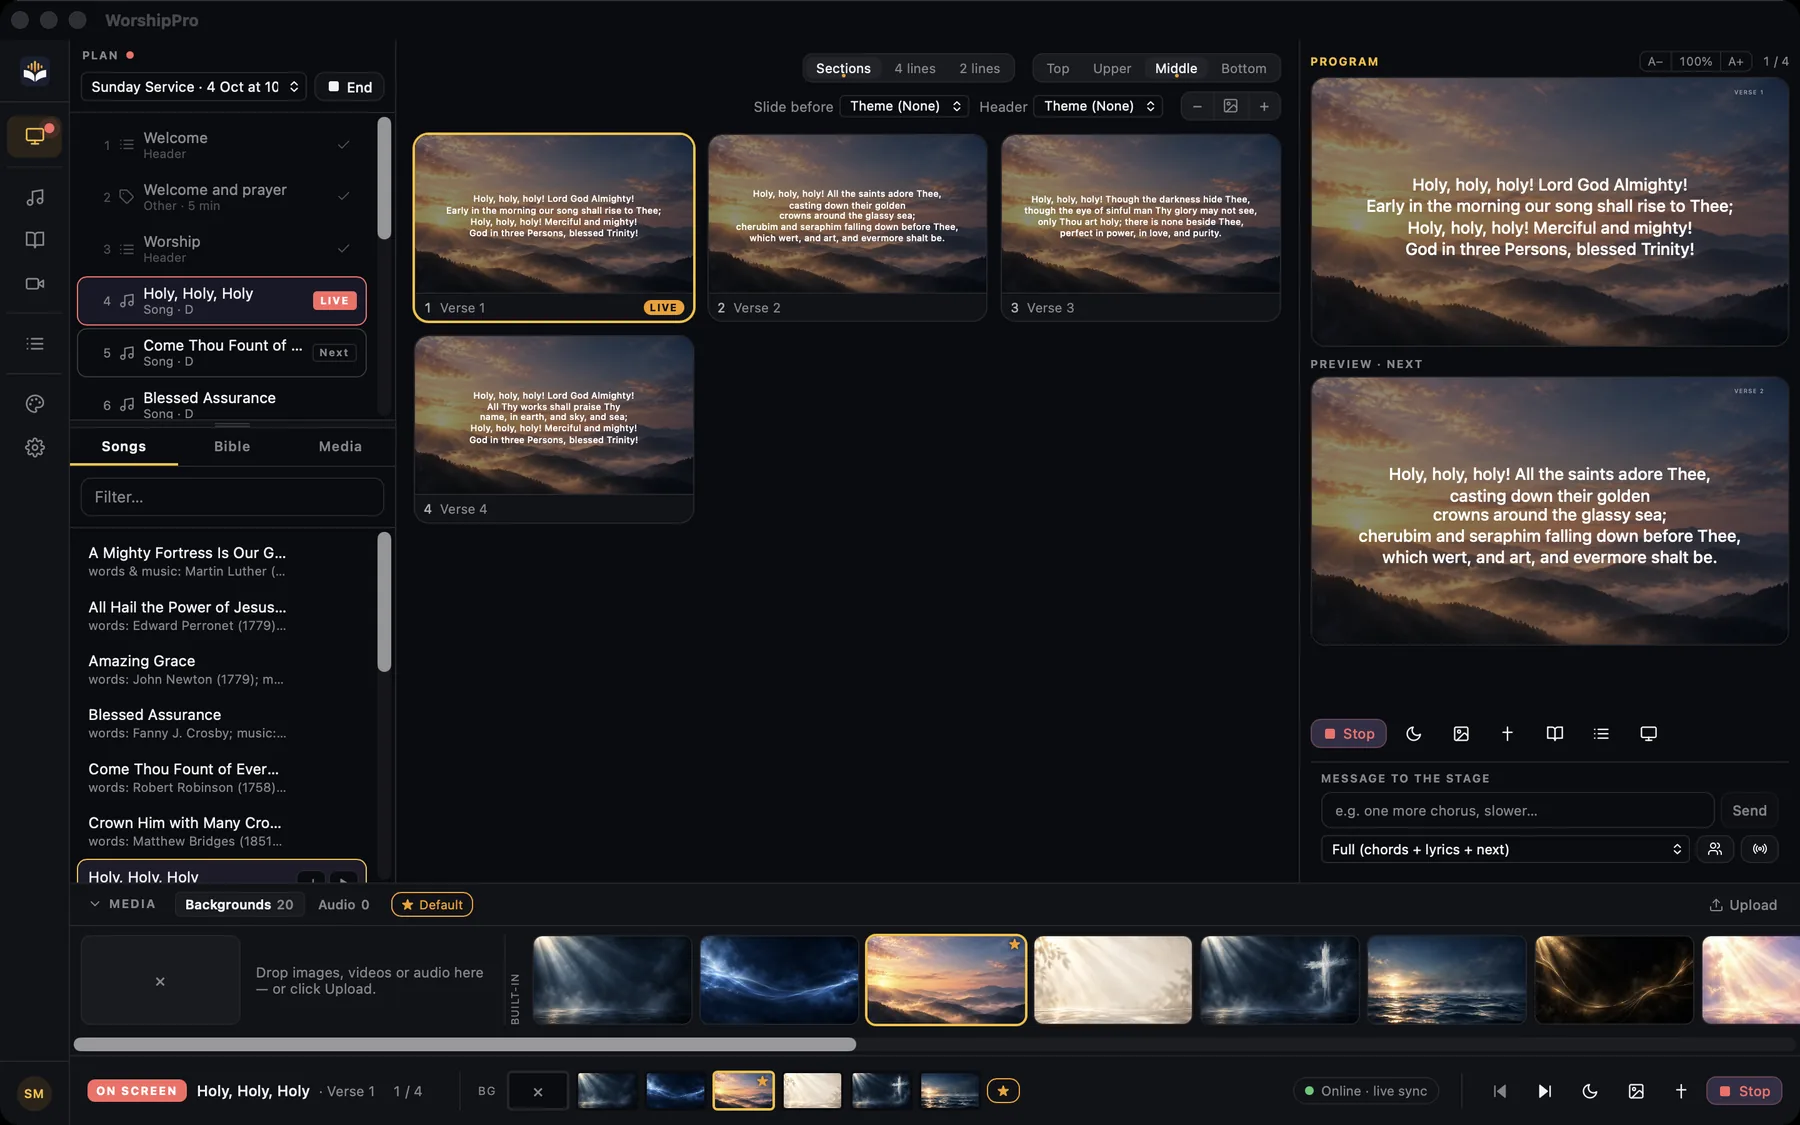
Task: Open the theme palette icon in sidebar
Action: click(x=35, y=404)
